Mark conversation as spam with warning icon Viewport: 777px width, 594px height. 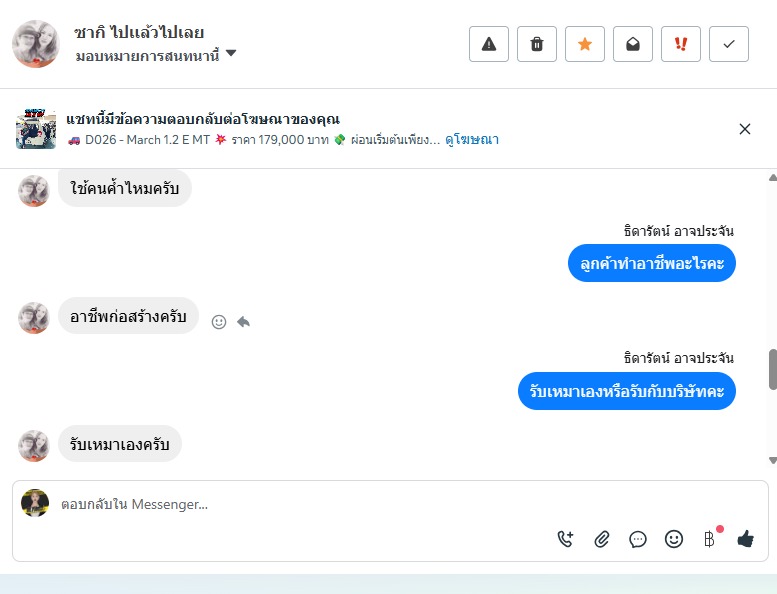coord(489,44)
